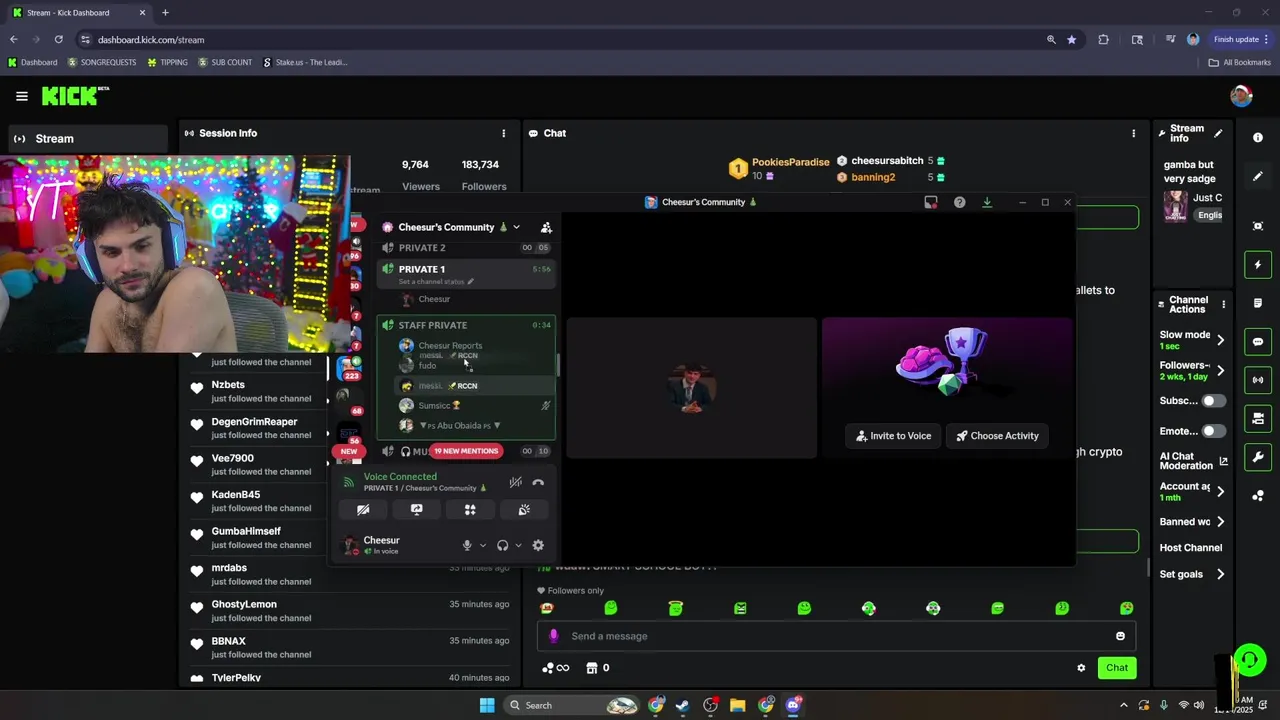This screenshot has width=1280, height=720.
Task: Open emoji picker in message box
Action: (x=1120, y=636)
